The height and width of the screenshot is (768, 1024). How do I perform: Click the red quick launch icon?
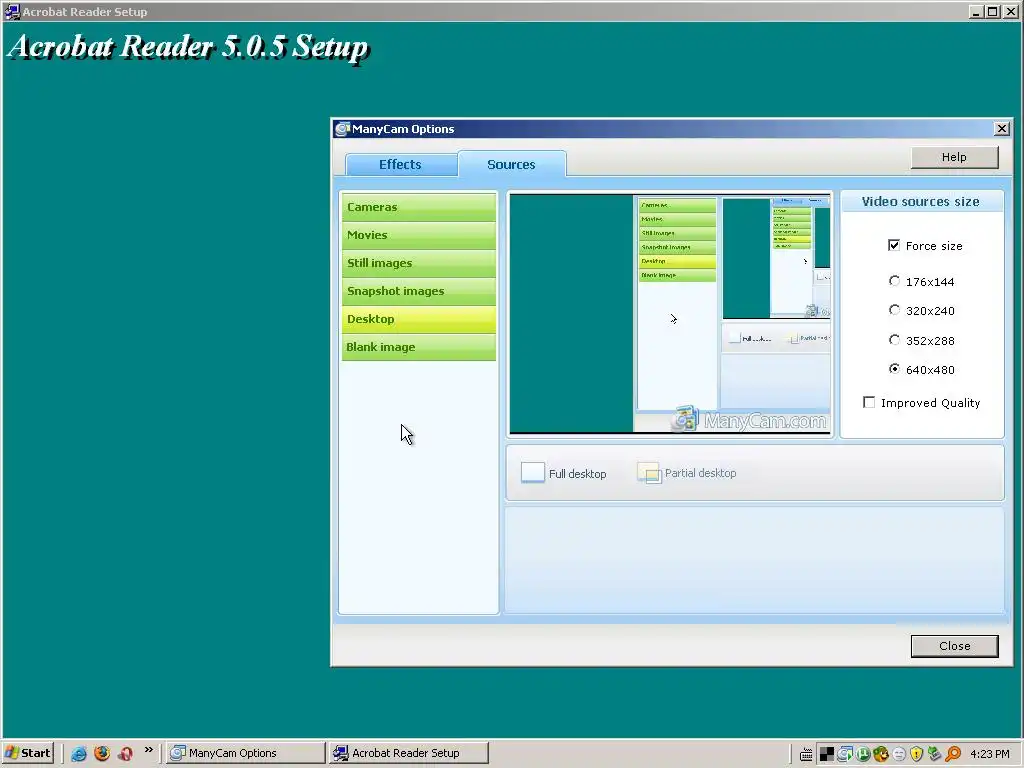(126, 753)
